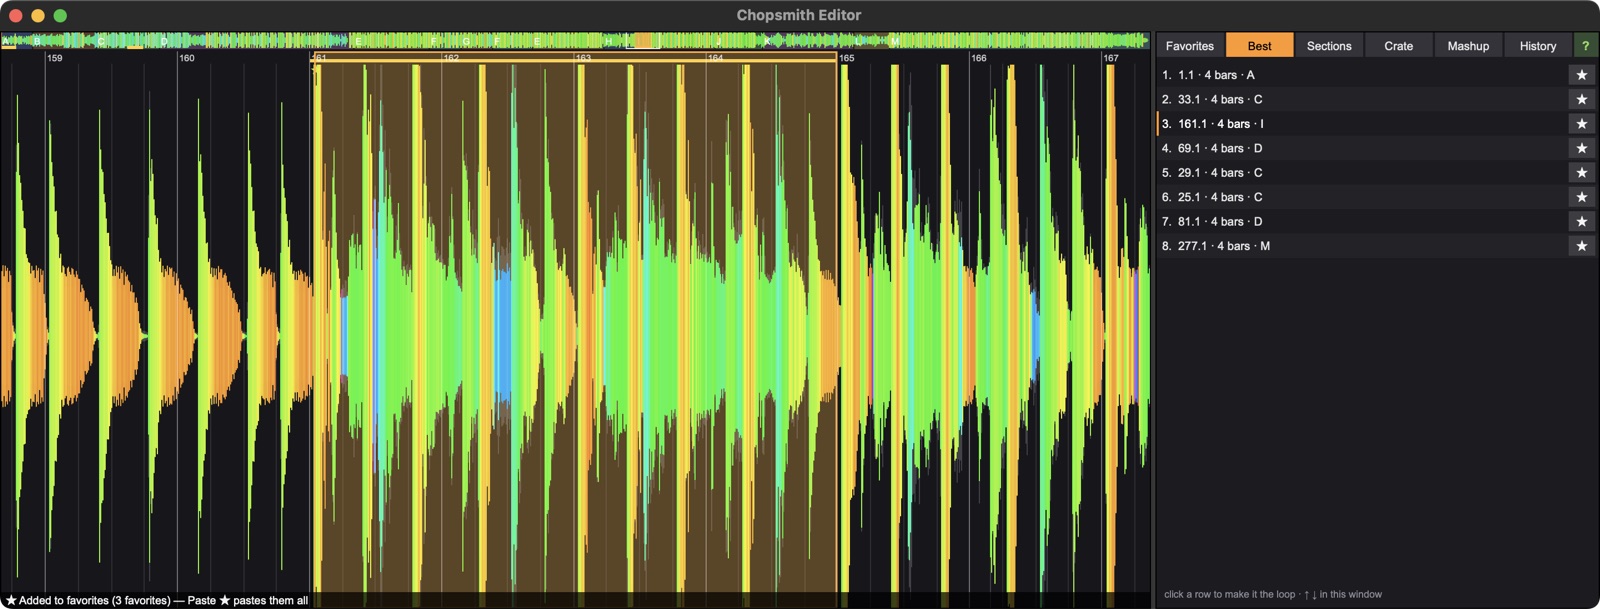This screenshot has width=1600, height=609.
Task: Load loop 81.1 · 4 bars · D
Action: click(1362, 222)
